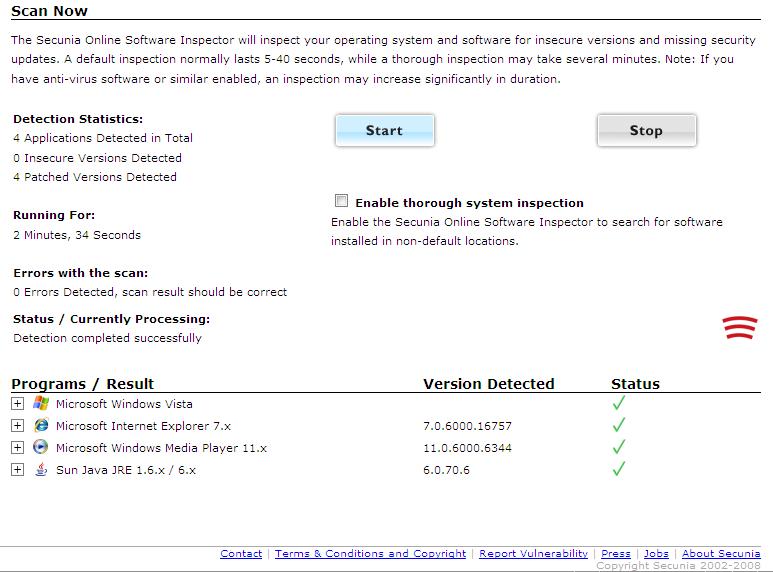
Task: Click the 'Enable thorough system inspection' label
Action: 469,203
